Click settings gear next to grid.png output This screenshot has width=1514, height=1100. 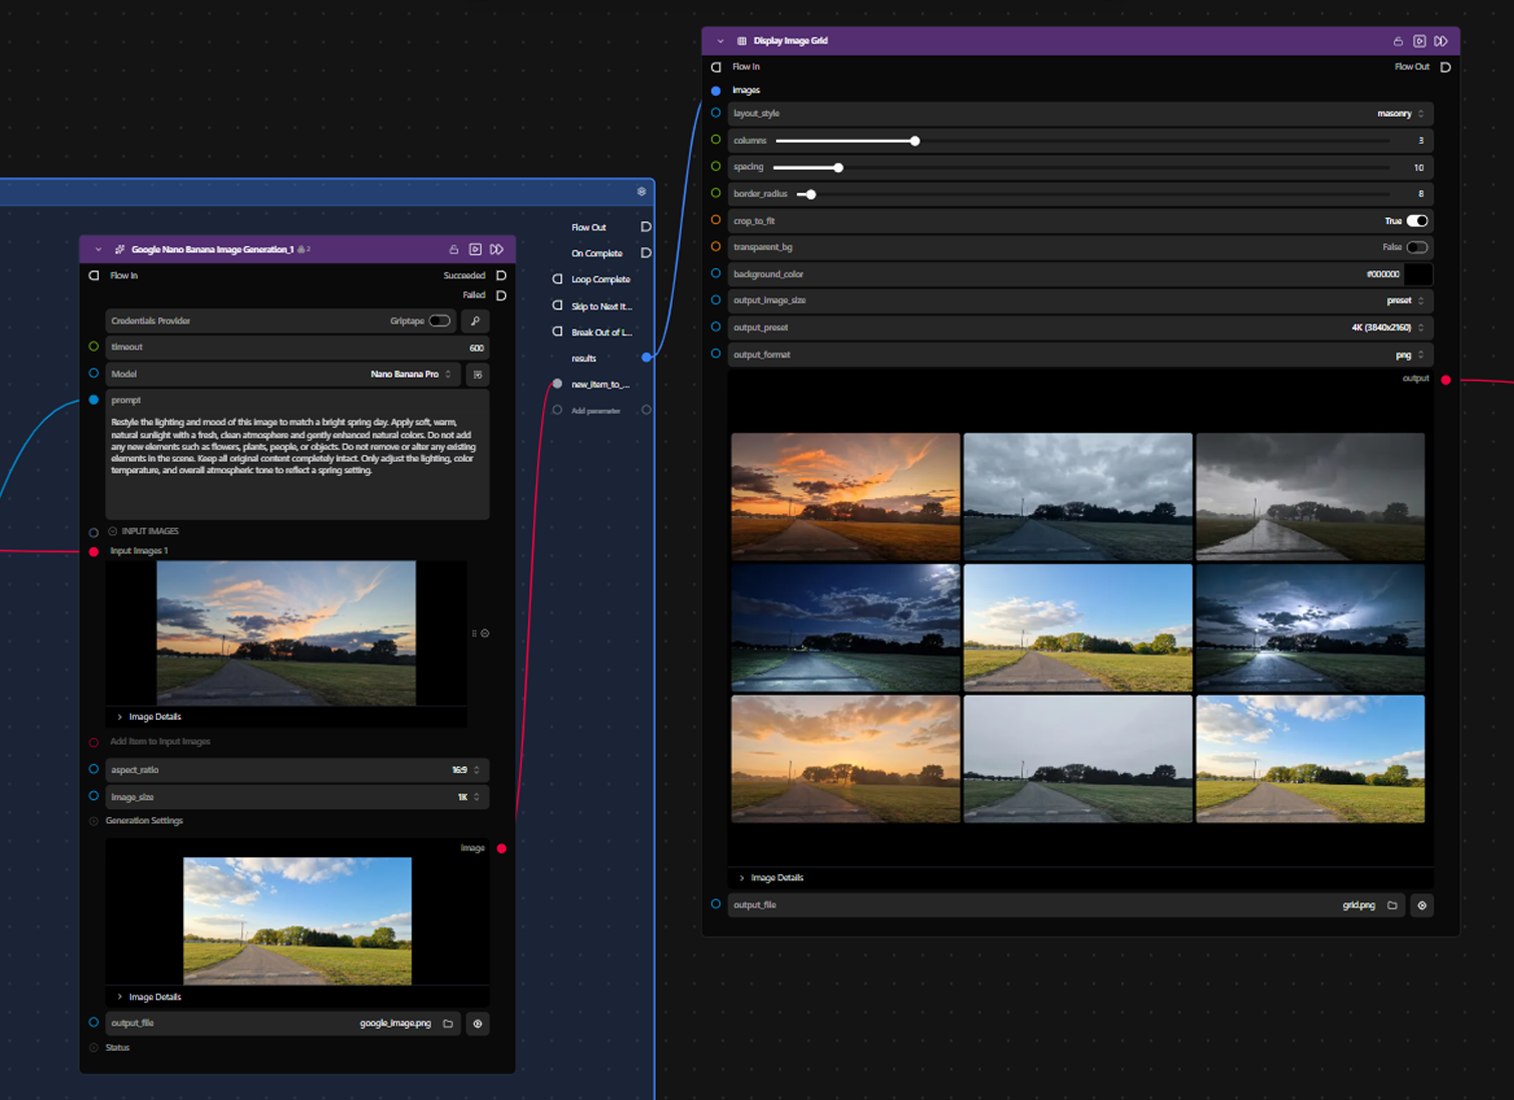tap(1421, 905)
